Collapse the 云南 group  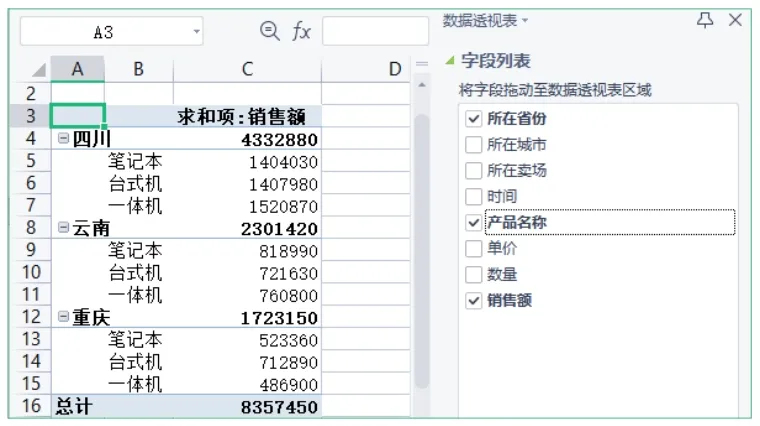(x=63, y=227)
